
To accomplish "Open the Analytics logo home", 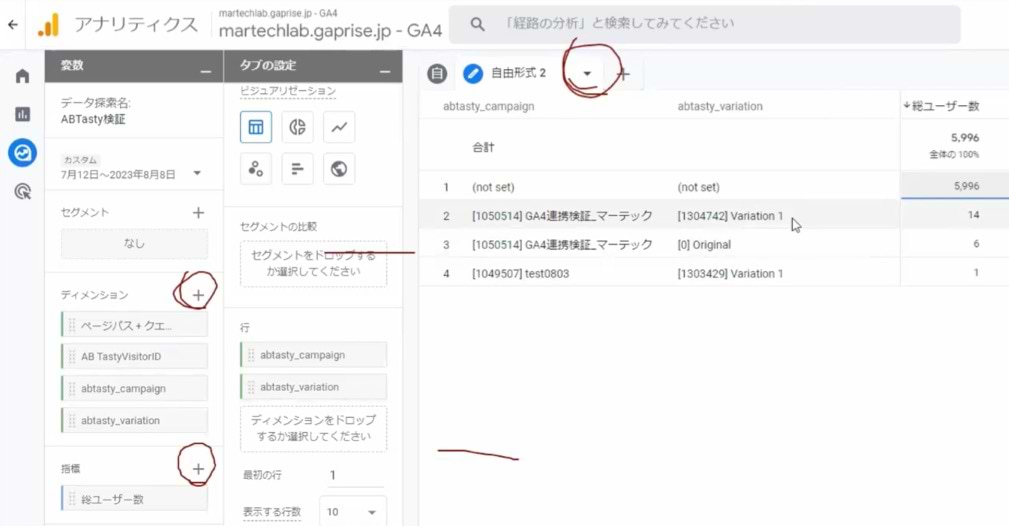I will (x=48, y=25).
